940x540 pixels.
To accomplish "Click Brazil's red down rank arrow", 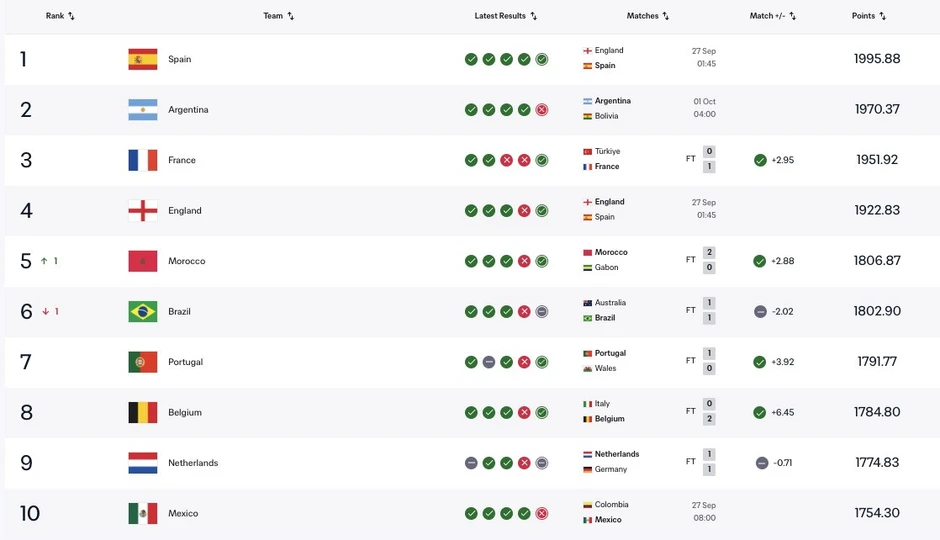I will coord(46,312).
